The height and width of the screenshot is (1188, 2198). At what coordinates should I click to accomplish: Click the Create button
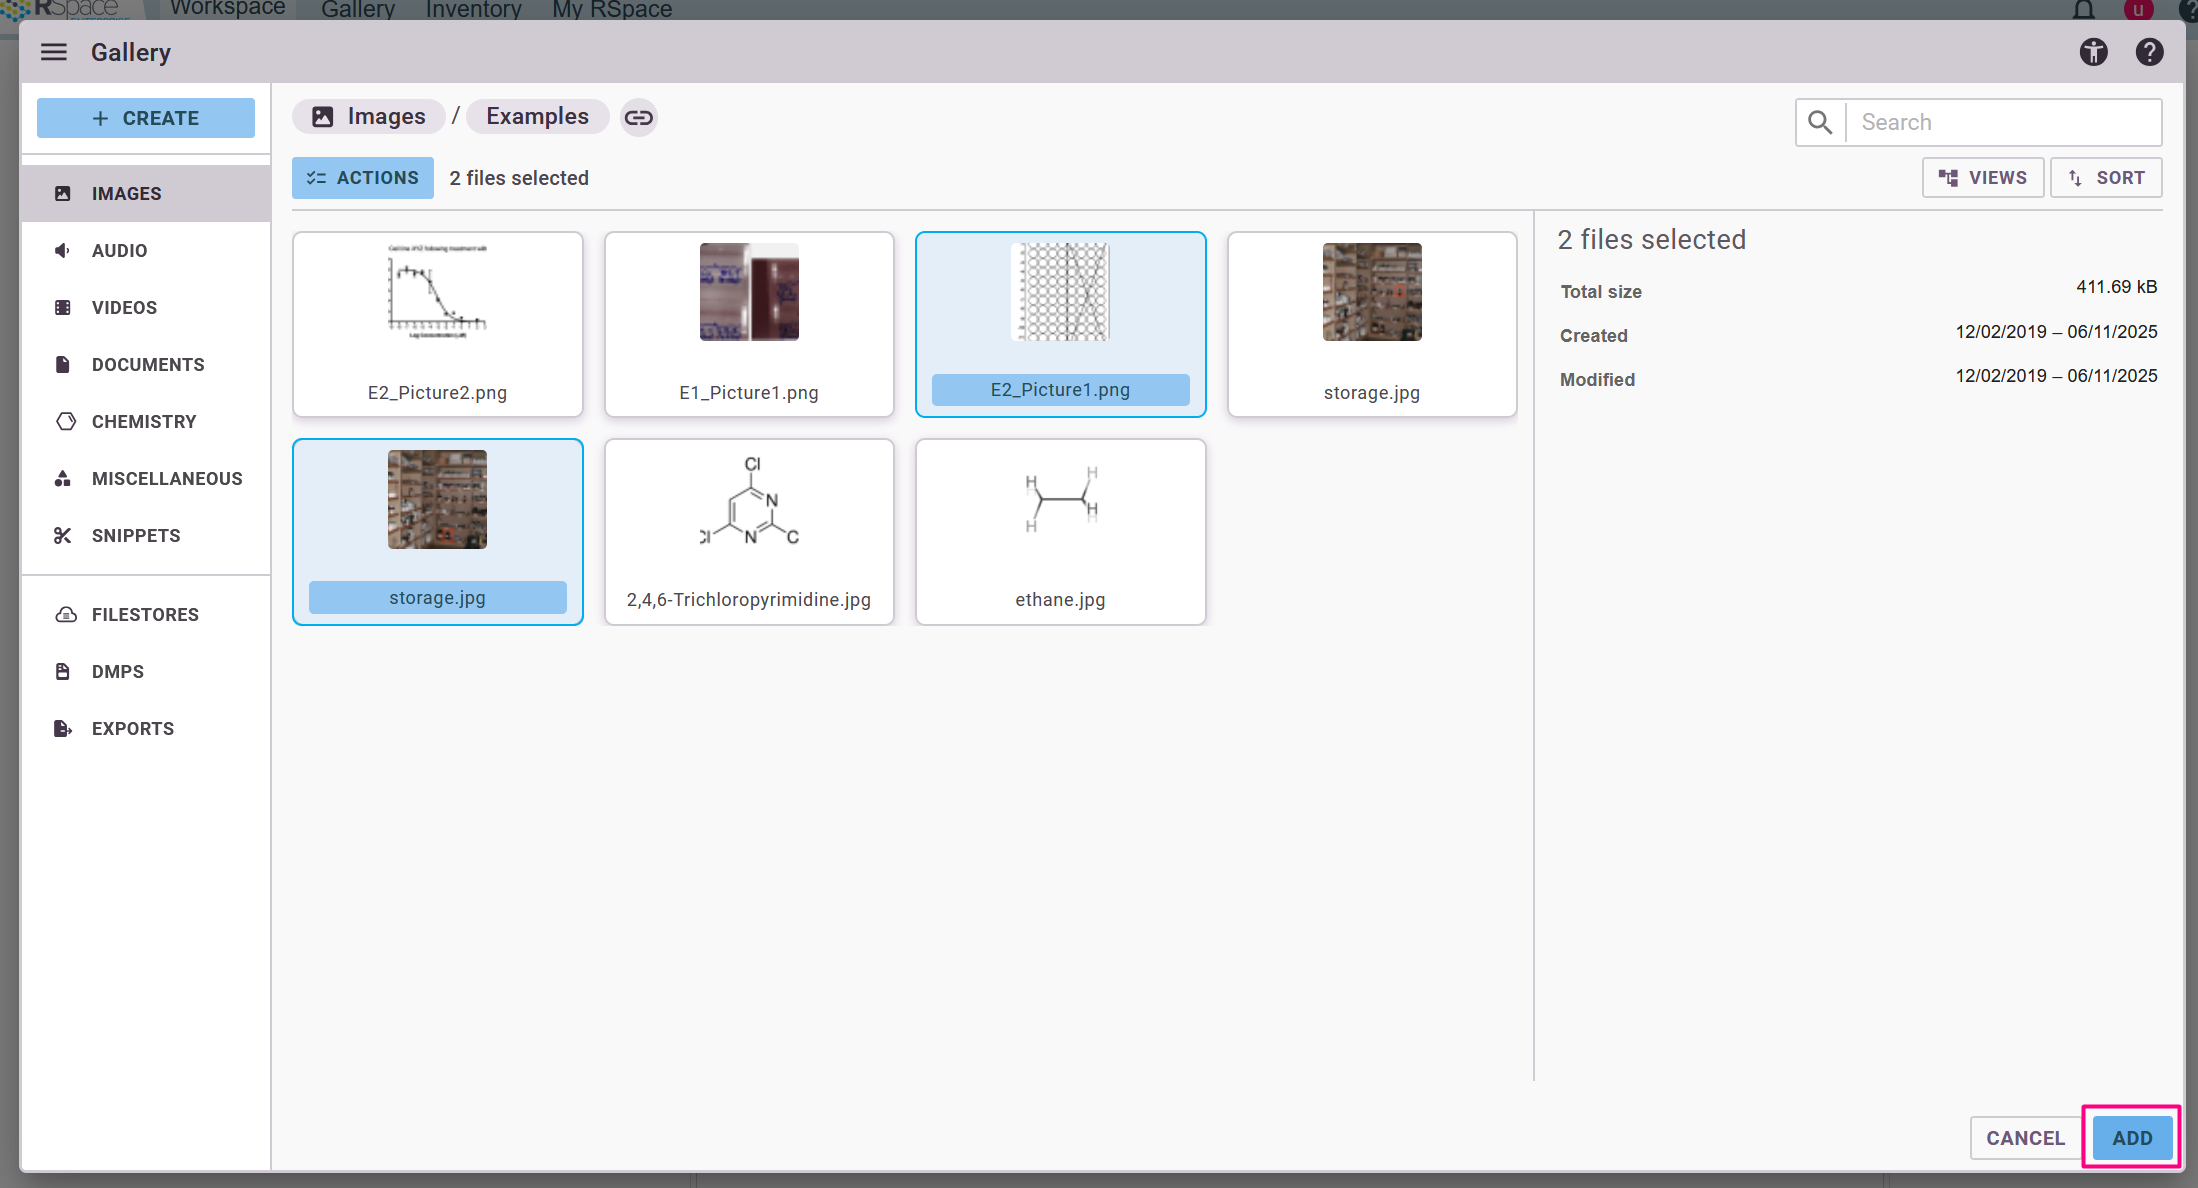pyautogui.click(x=146, y=118)
